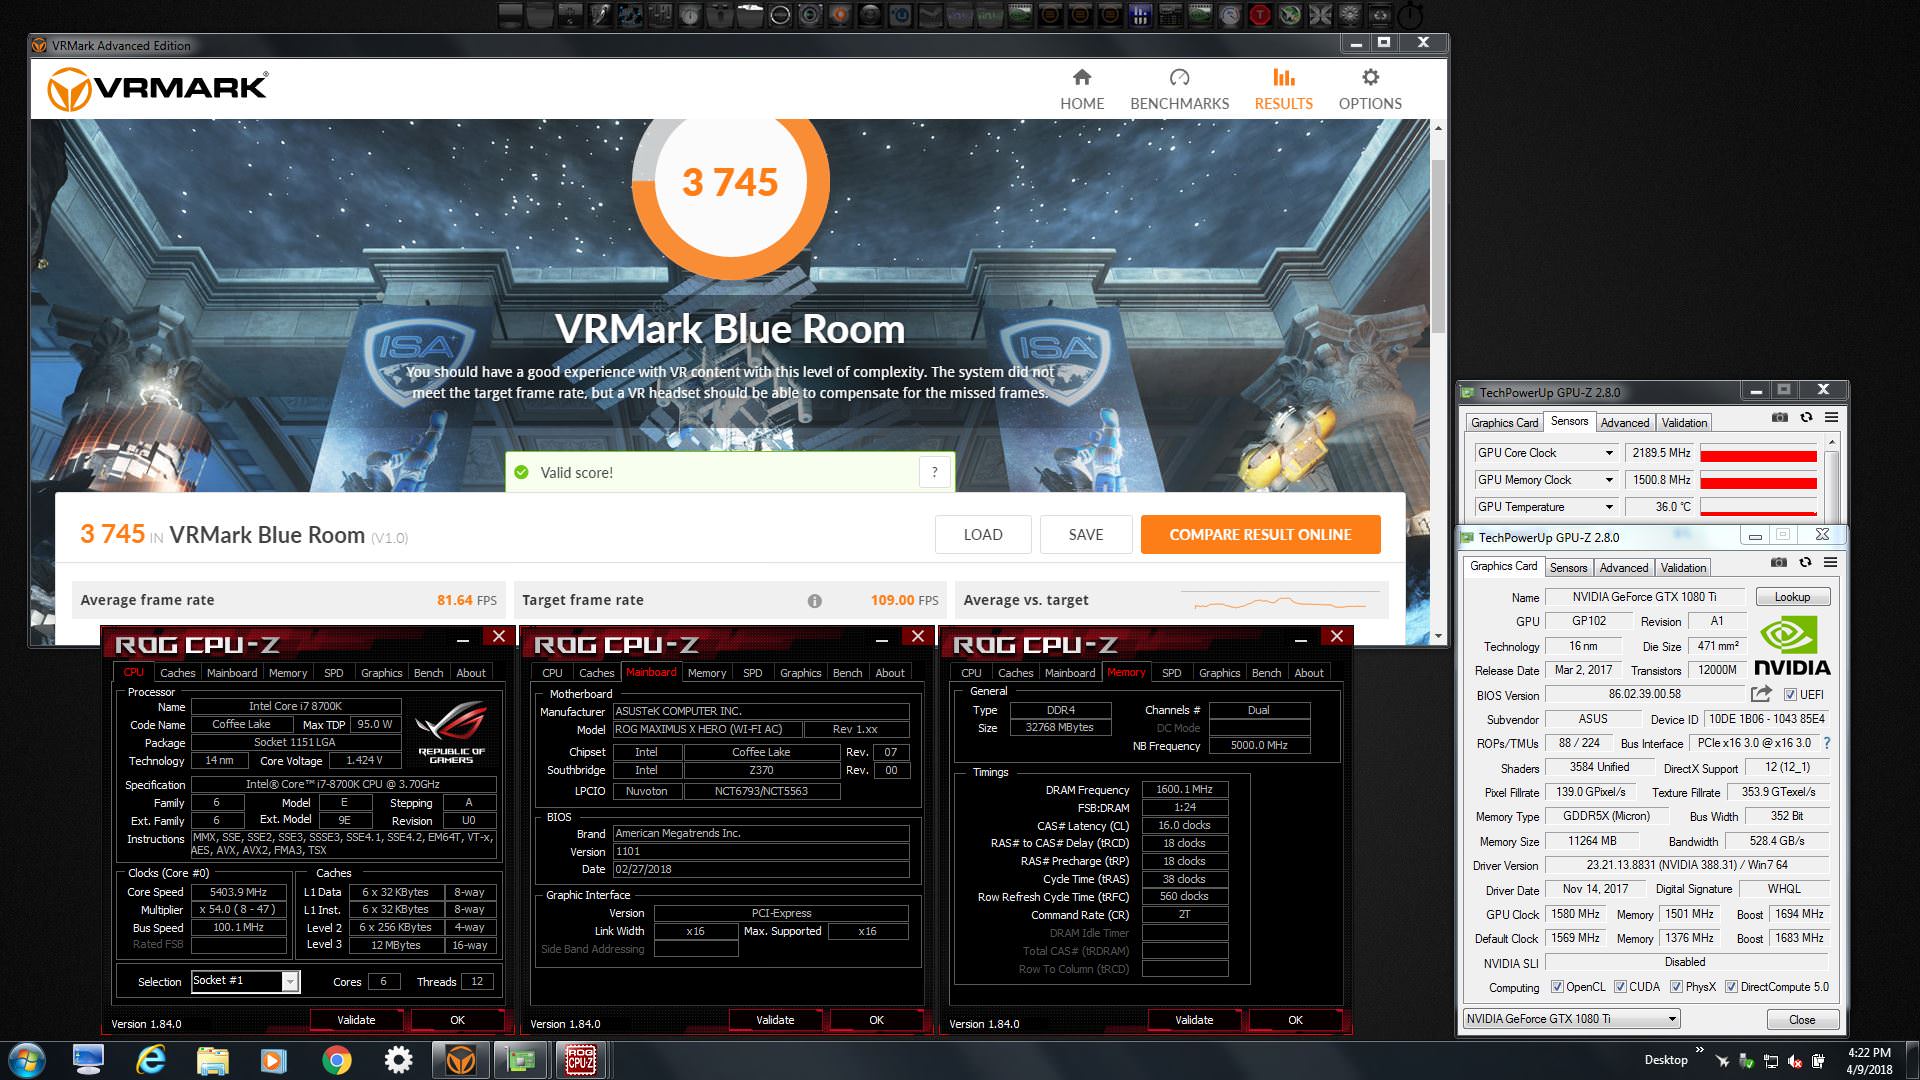Toggle CUDA checkbox
The image size is (1920, 1080).
(x=1620, y=987)
